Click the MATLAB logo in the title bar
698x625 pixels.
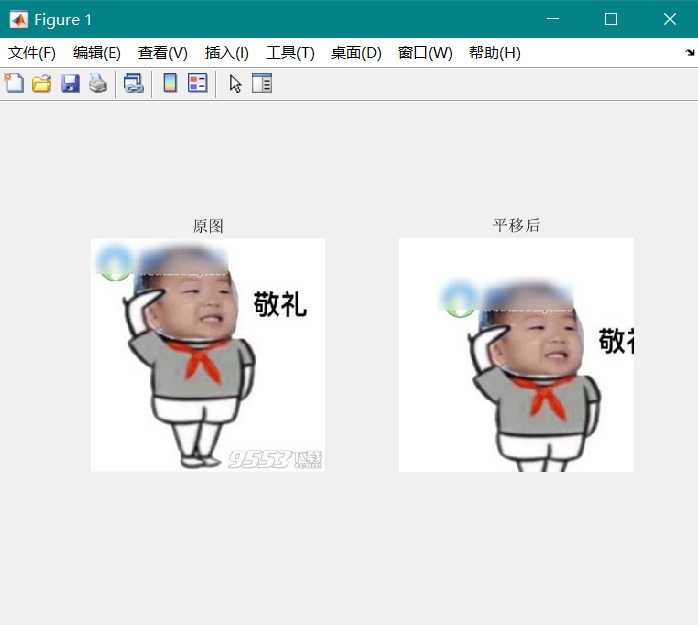tap(19, 20)
